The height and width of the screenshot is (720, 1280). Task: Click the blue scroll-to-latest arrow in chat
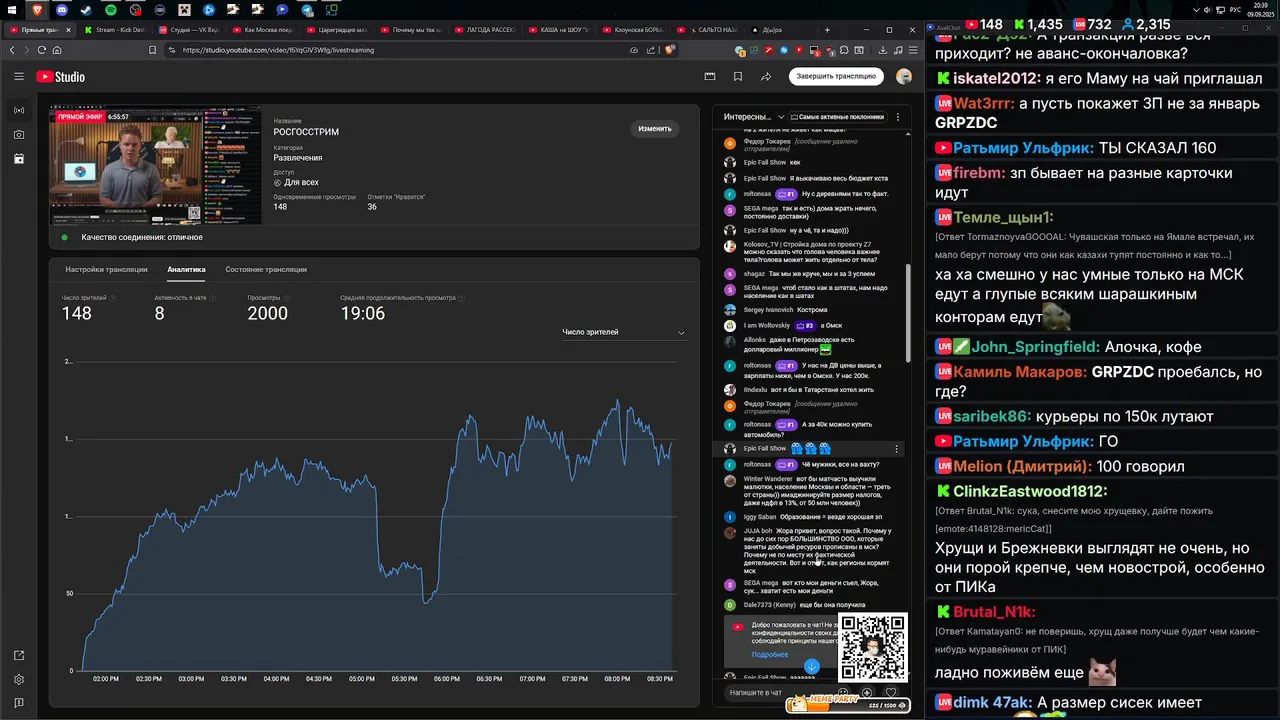tap(812, 666)
